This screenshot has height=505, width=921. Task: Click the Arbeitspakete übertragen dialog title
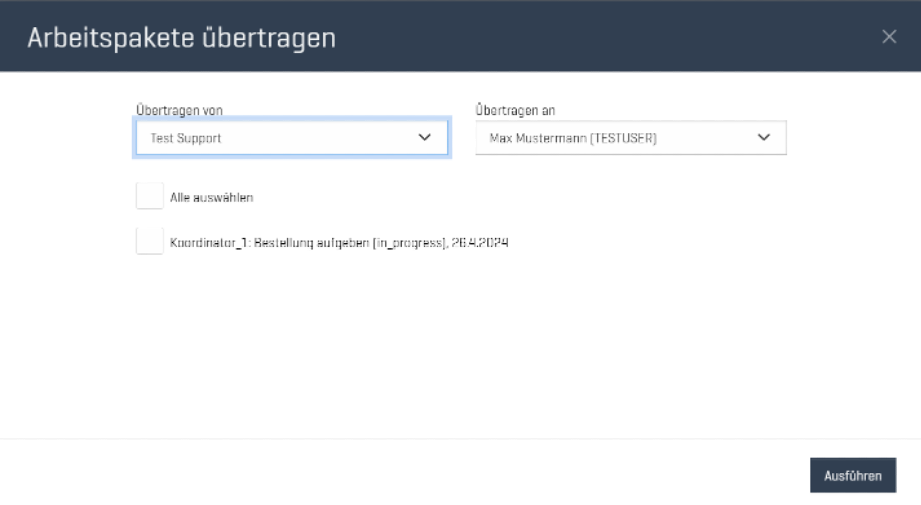[x=181, y=38]
